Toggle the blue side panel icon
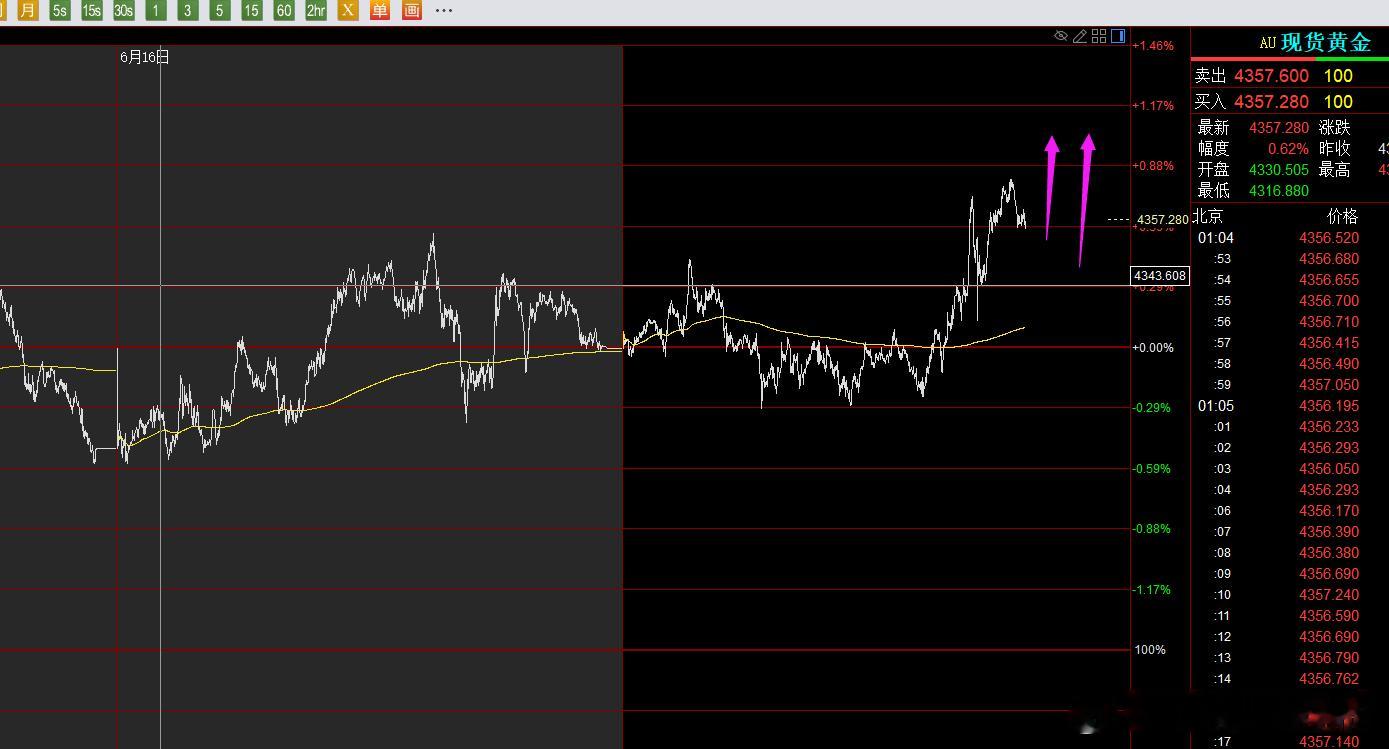 pyautogui.click(x=1118, y=36)
